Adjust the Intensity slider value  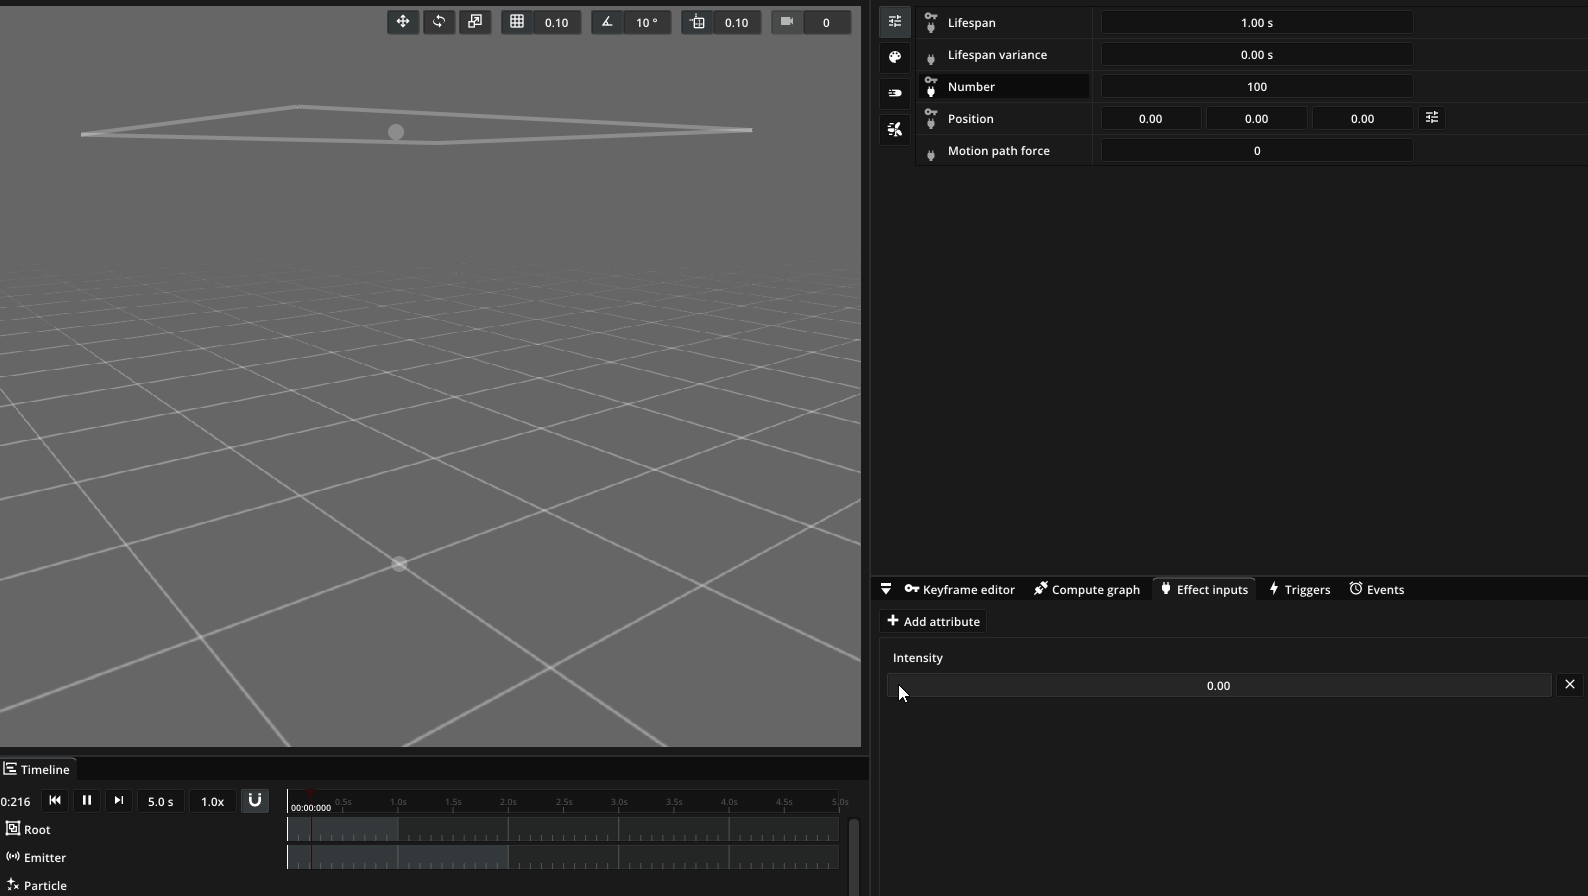pos(1219,685)
